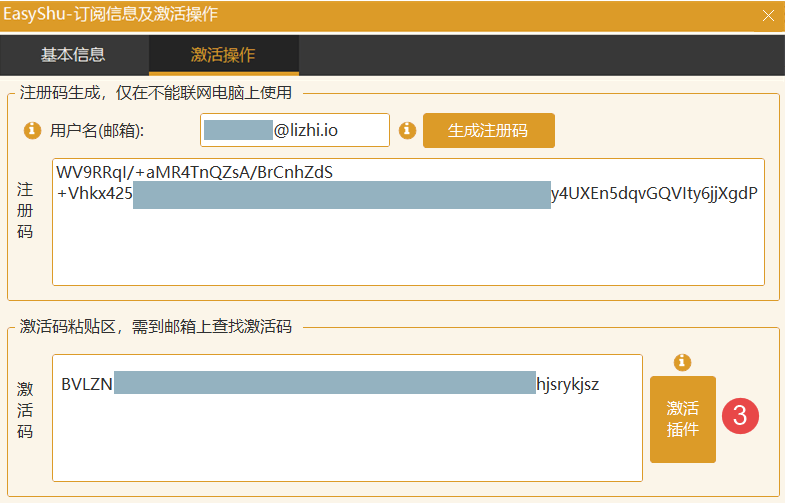
Task: Close the EasyShu activation dialog
Action: [x=768, y=15]
